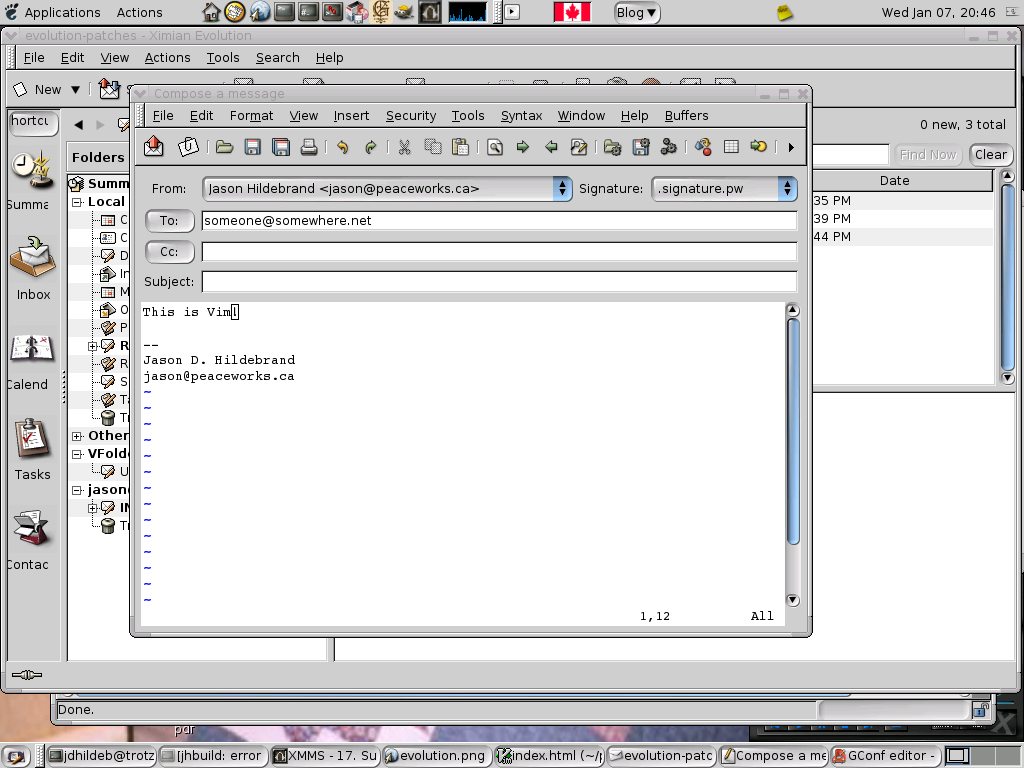Image resolution: width=1024 pixels, height=768 pixels.
Task: Open the Blog dropdown in the top panel
Action: [637, 12]
